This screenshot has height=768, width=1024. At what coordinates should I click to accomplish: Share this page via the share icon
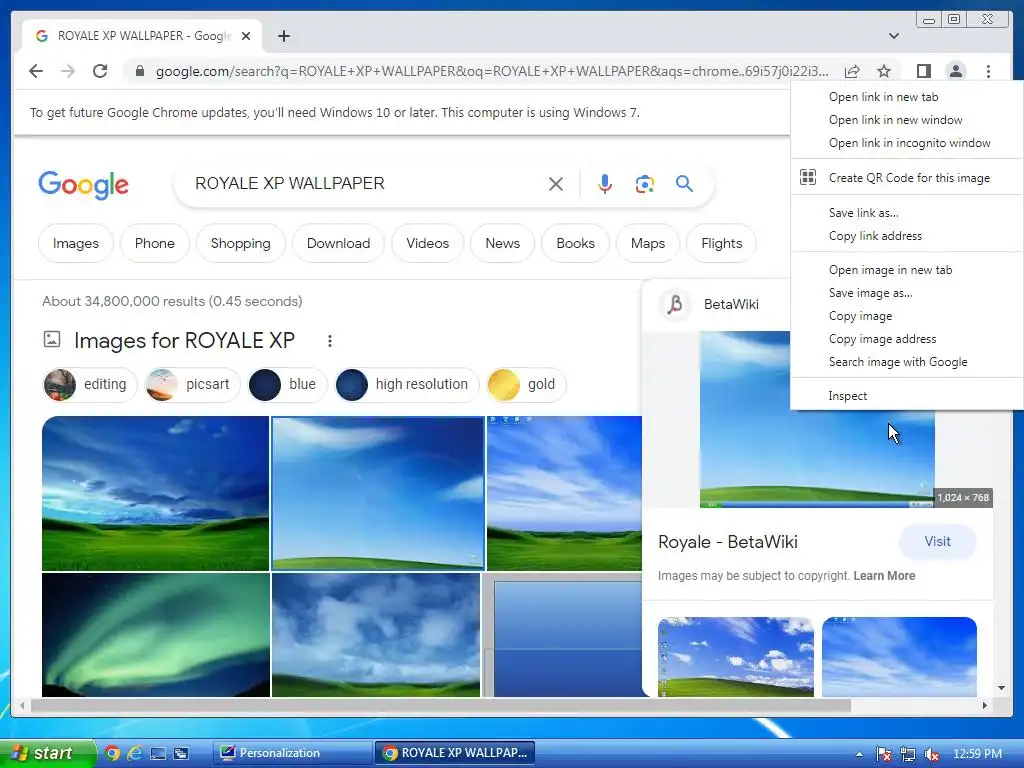[x=852, y=71]
